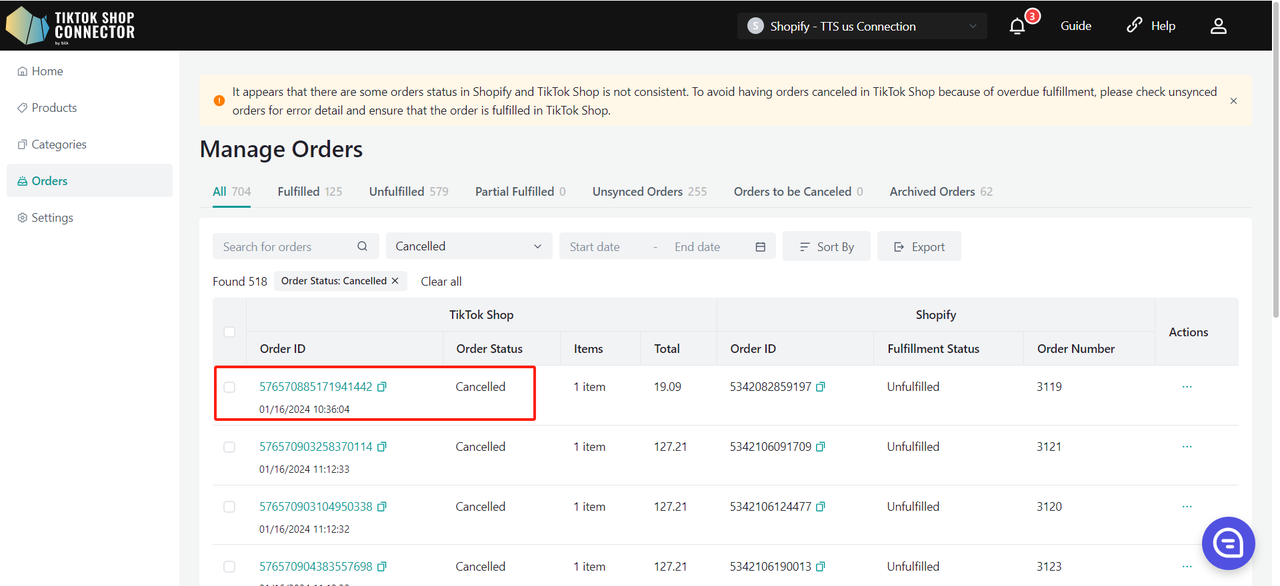Switch to the Unfulfilled tab
1280x586 pixels.
(x=409, y=192)
